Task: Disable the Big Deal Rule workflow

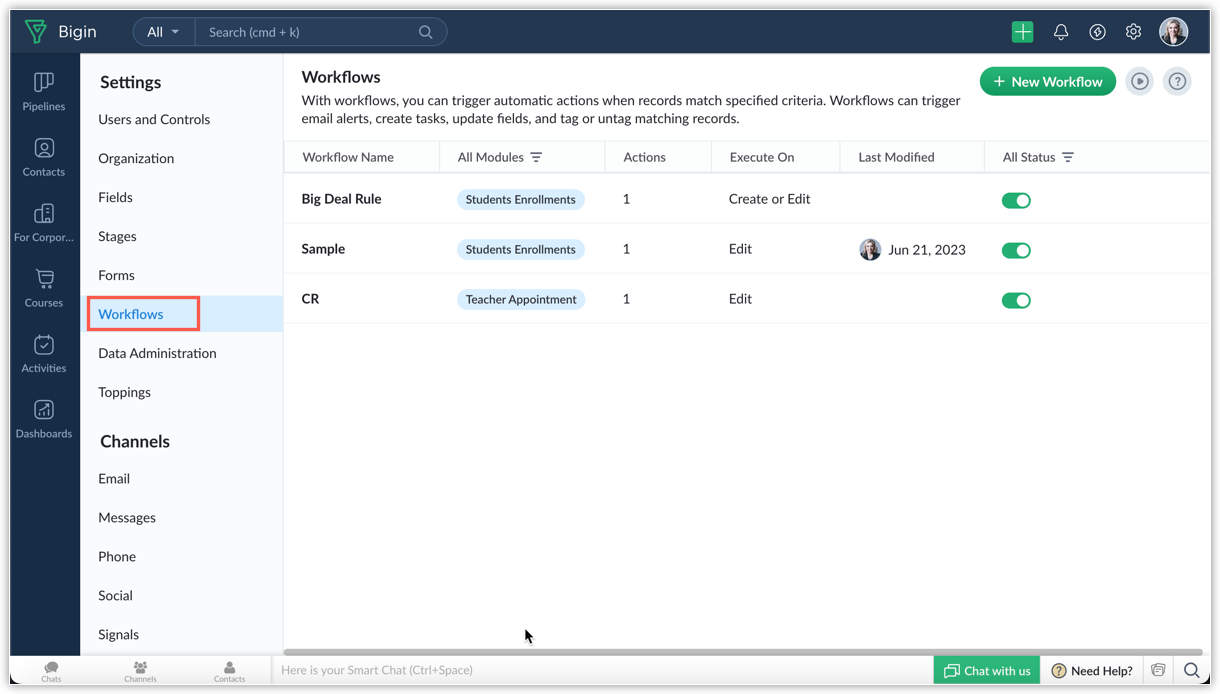Action: pyautogui.click(x=1016, y=200)
